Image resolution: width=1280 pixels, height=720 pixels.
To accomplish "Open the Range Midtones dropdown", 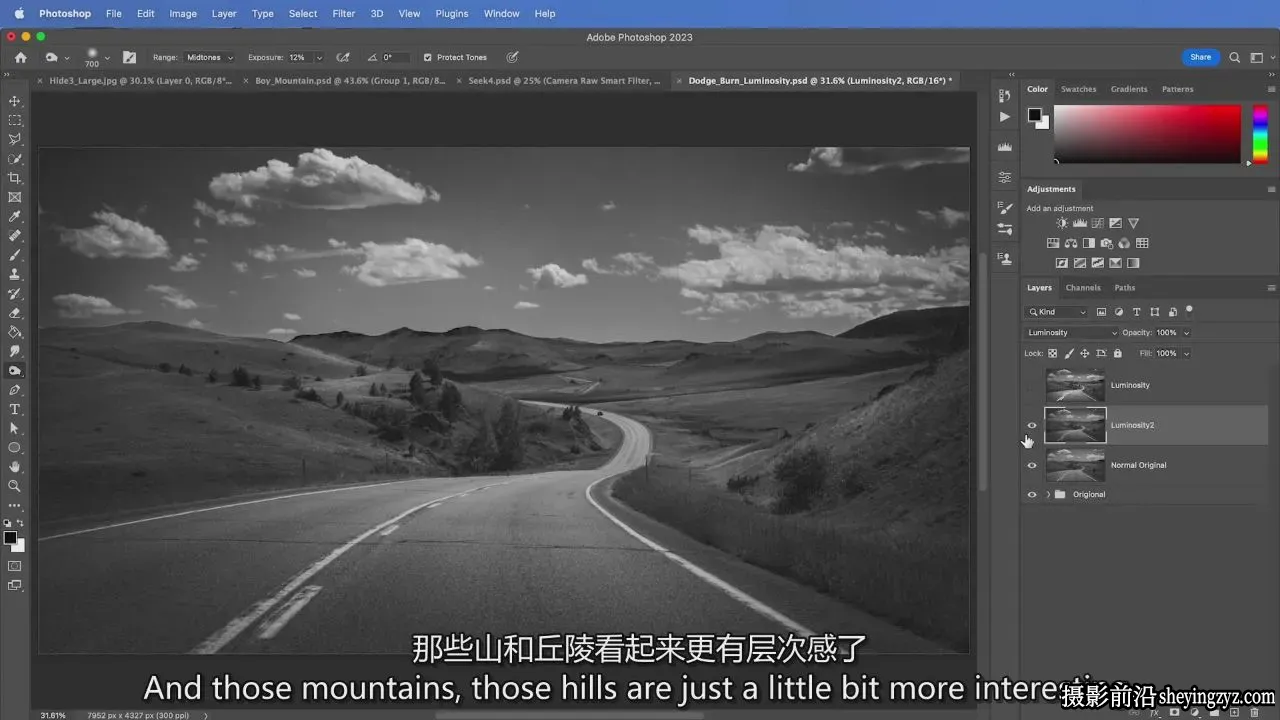I will [209, 57].
